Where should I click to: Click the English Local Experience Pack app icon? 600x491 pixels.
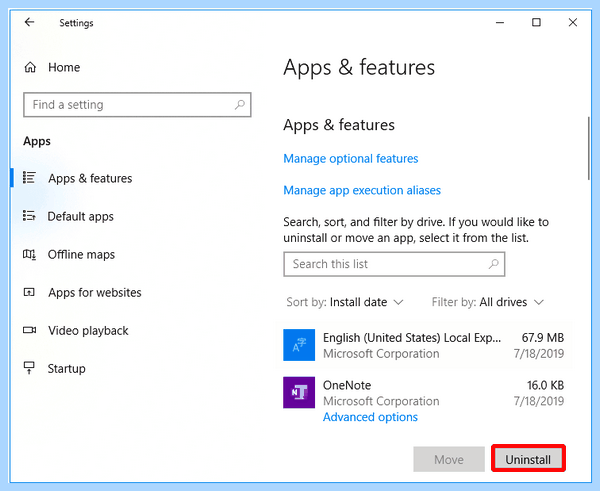(299, 345)
